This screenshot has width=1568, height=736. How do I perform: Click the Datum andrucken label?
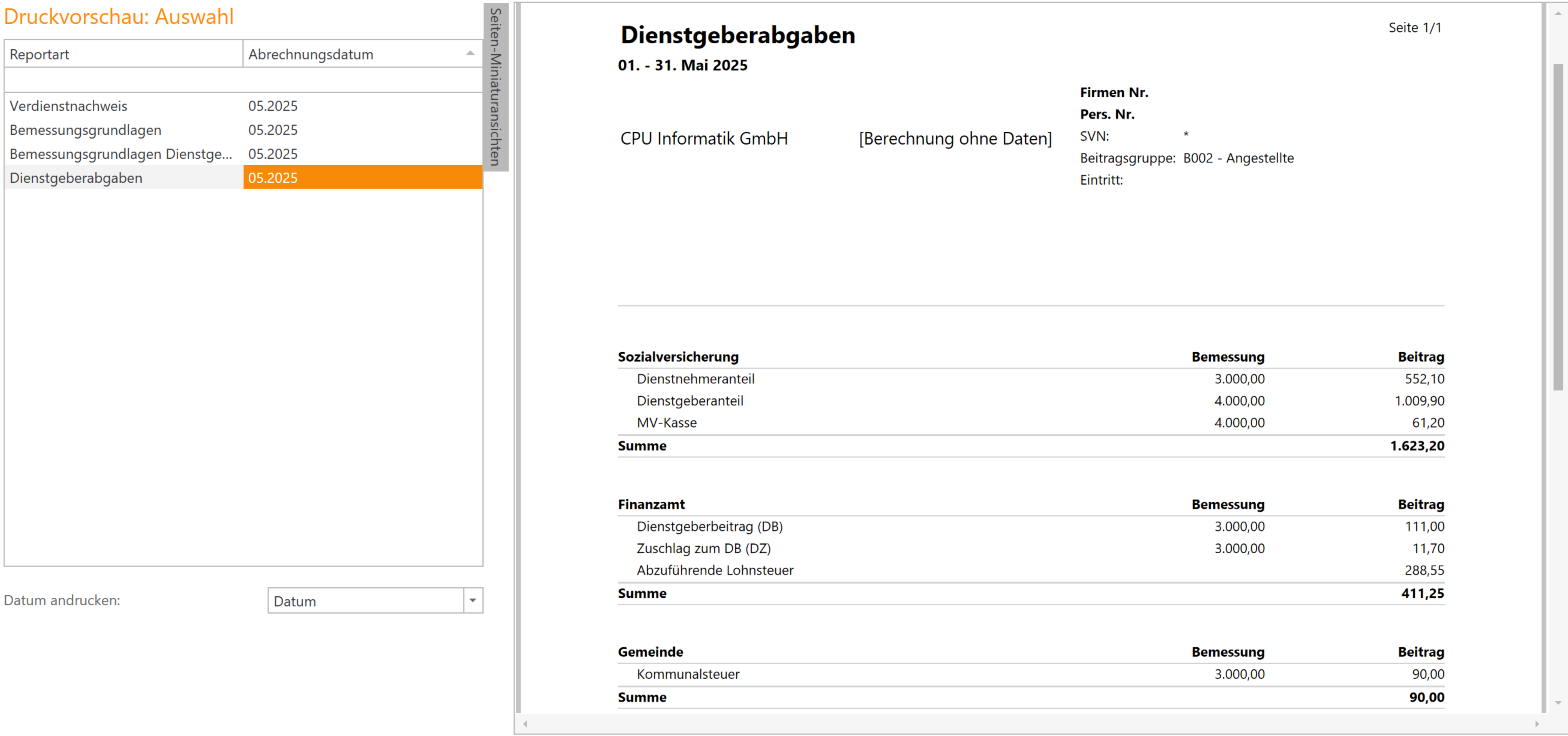click(63, 601)
